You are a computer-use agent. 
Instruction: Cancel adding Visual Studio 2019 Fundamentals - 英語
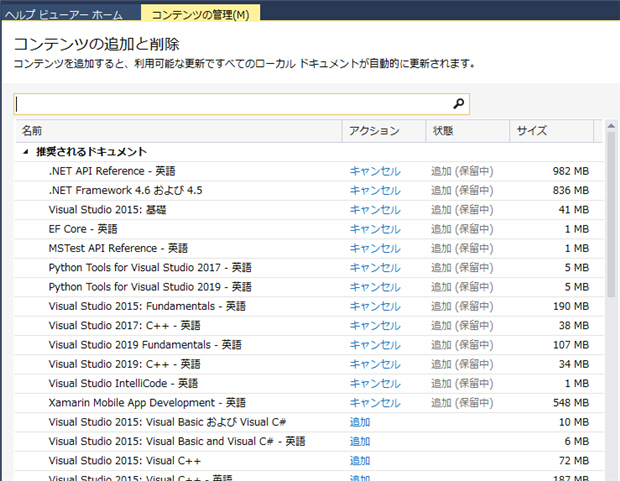click(375, 345)
